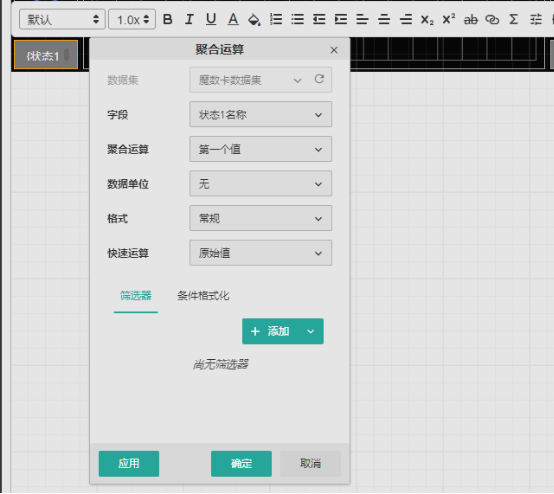Click the sigma aggregate icon
The width and height of the screenshot is (554, 494).
[x=514, y=19]
